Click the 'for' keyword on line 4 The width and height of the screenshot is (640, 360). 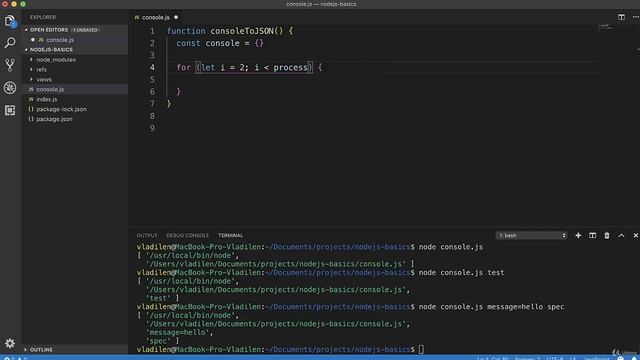point(184,67)
